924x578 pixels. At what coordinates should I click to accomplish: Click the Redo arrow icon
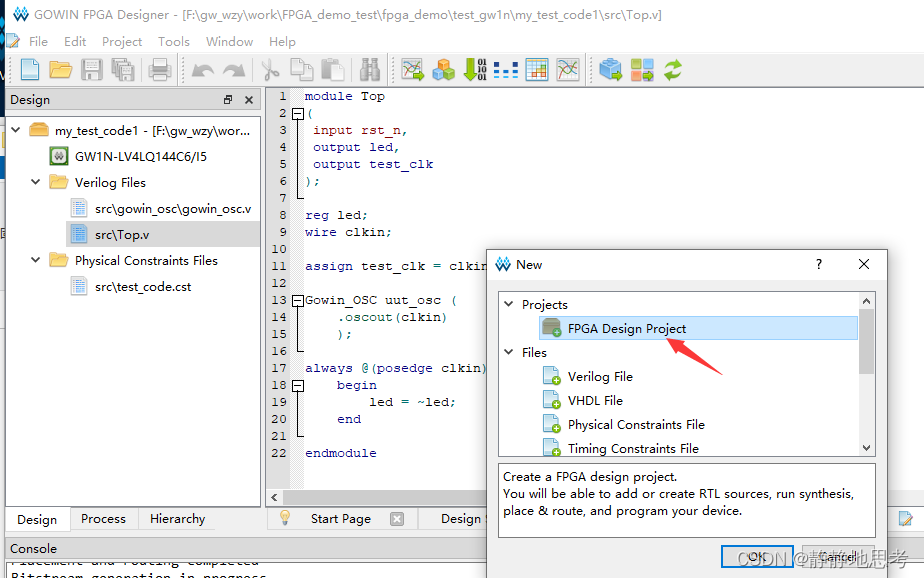tap(234, 70)
